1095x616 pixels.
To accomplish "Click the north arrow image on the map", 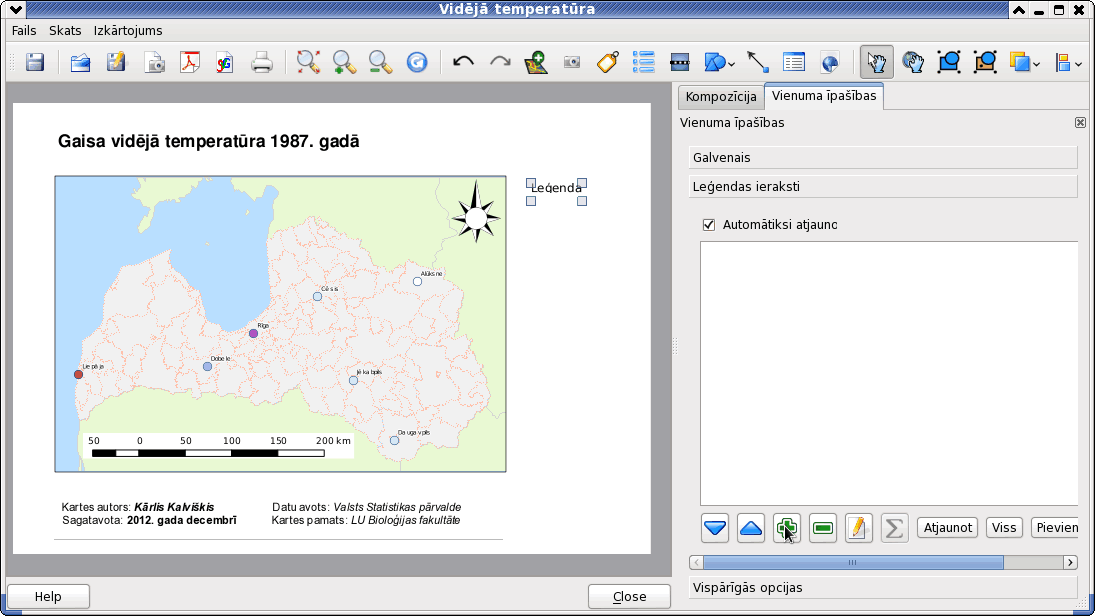I will click(476, 212).
